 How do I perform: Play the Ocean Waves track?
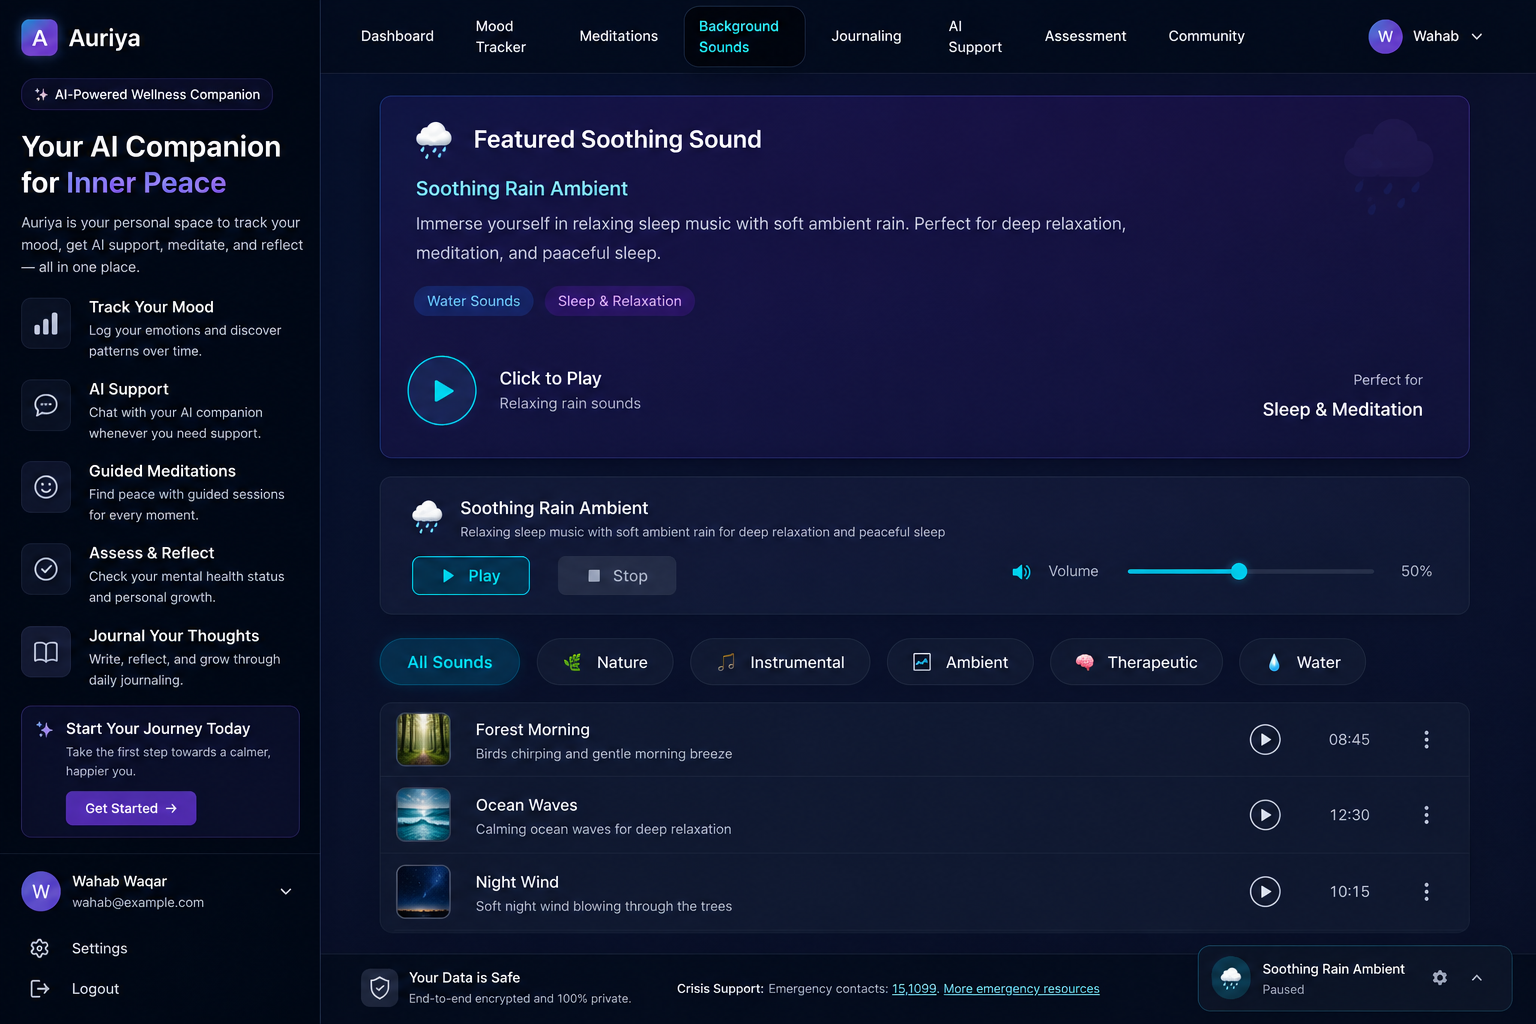(x=1265, y=815)
